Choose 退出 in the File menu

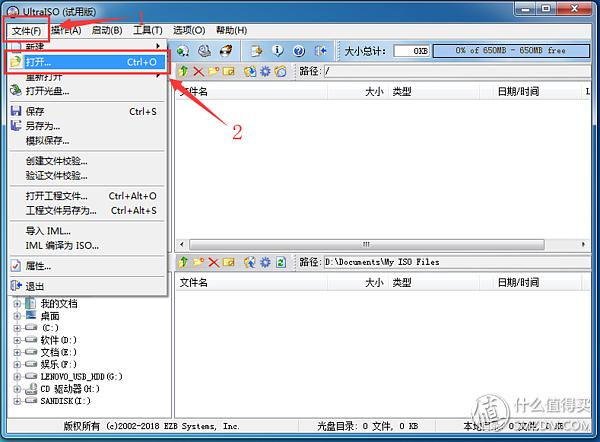[x=87, y=286]
